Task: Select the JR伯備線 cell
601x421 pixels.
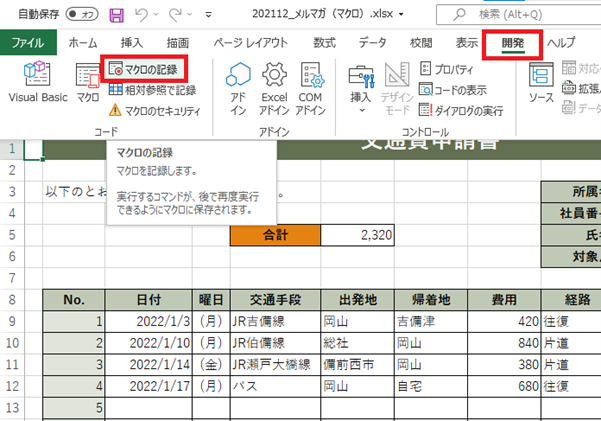Action: point(275,343)
